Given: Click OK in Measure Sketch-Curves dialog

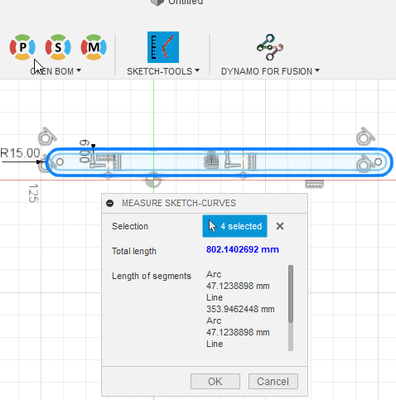Looking at the screenshot, I should [215, 381].
